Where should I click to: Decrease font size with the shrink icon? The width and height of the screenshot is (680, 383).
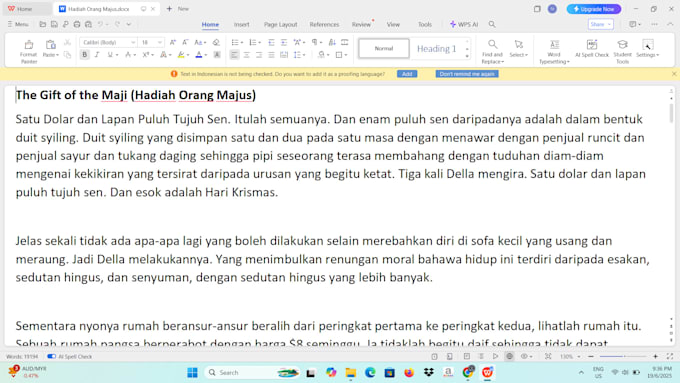(x=185, y=43)
